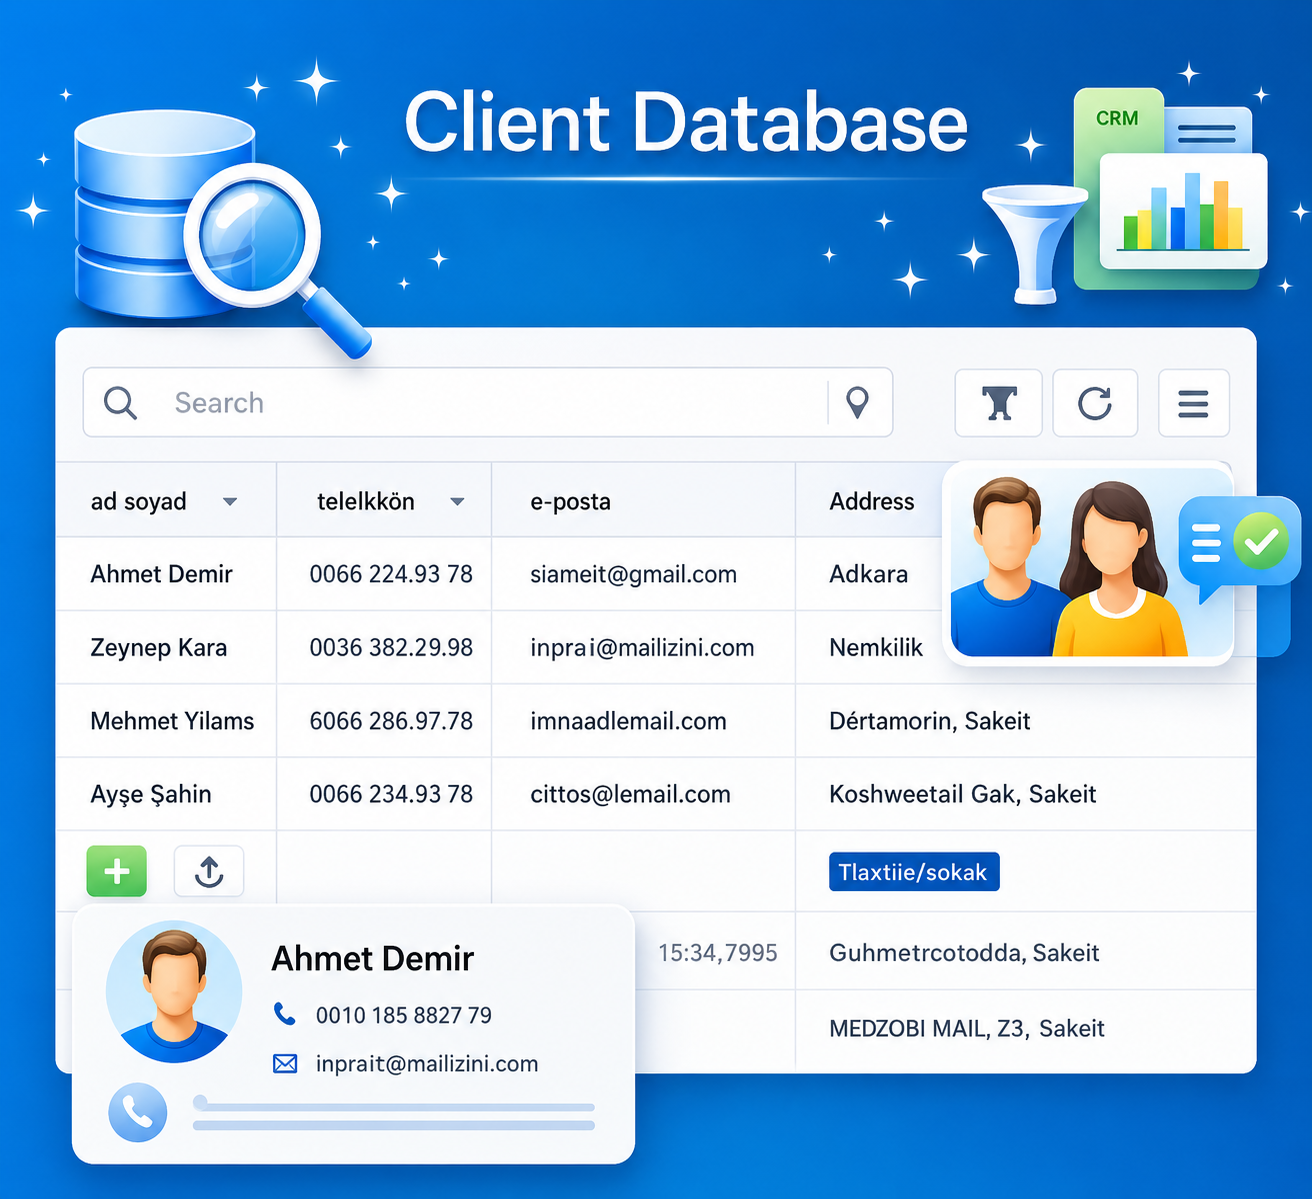Viewport: 1312px width, 1199px height.
Task: Click phone number 0066 224.93 78
Action: (391, 574)
